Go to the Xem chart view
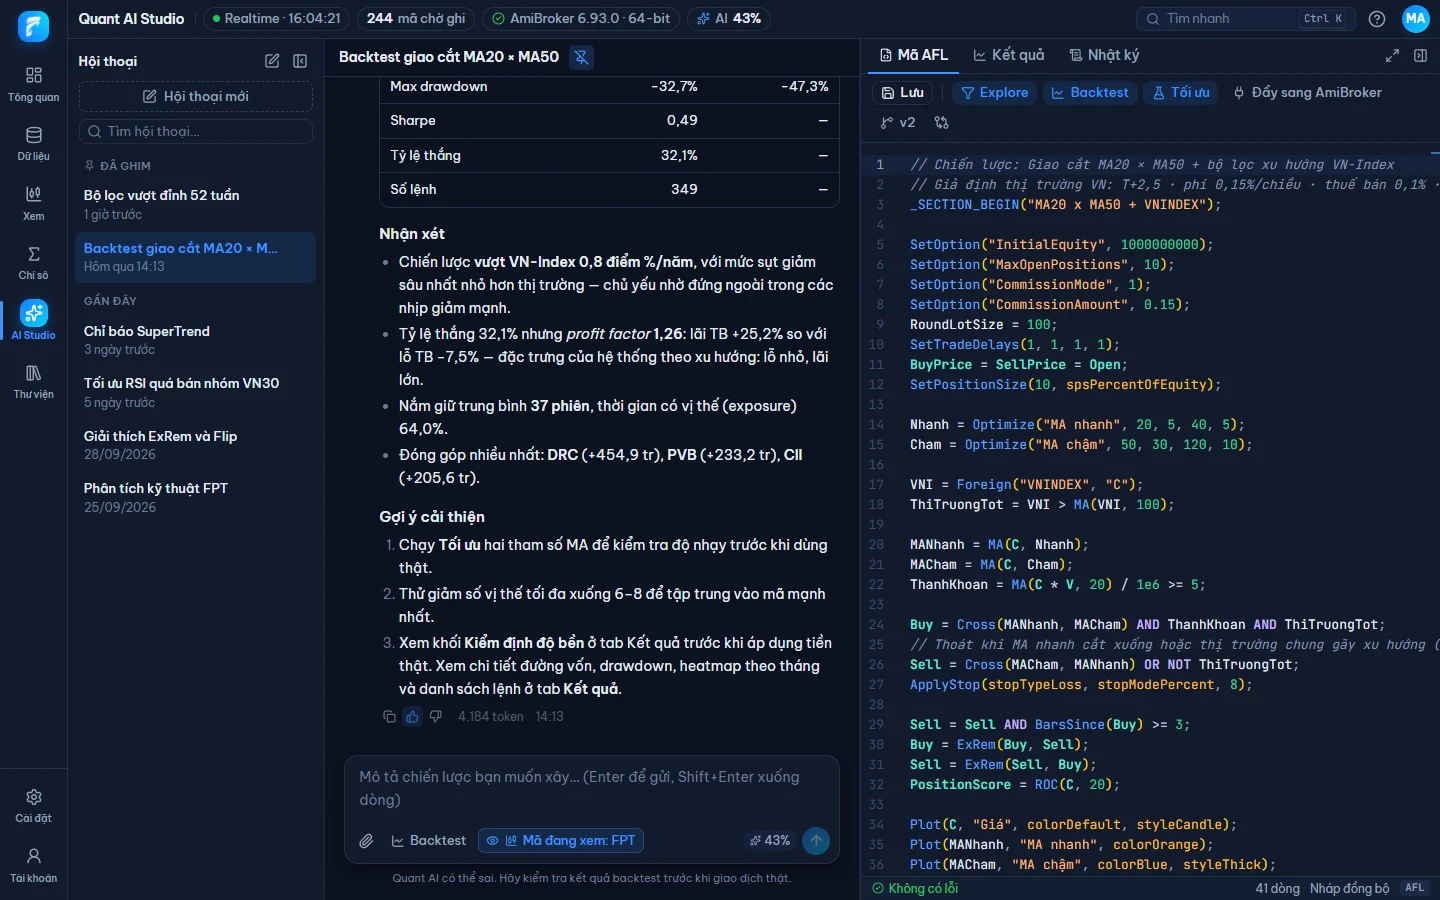This screenshot has width=1440, height=900. [33, 203]
